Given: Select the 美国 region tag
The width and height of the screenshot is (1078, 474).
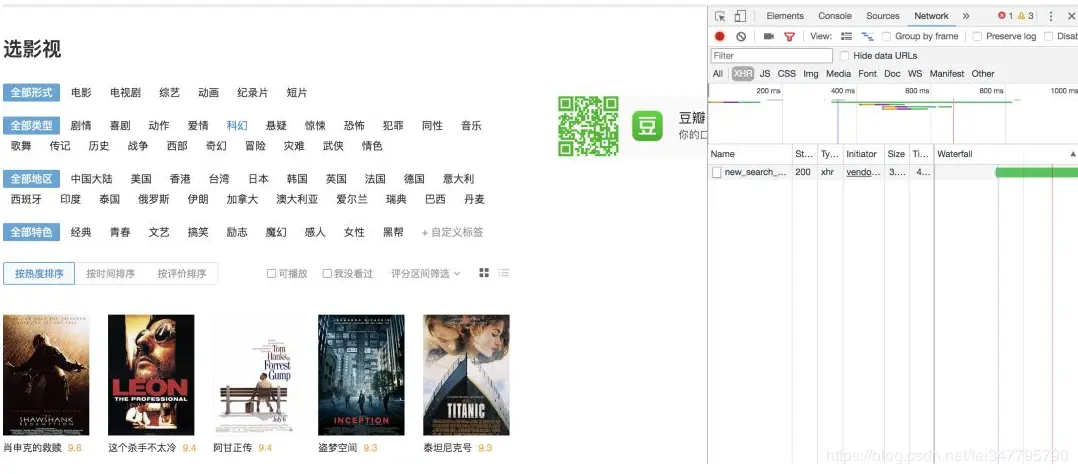Looking at the screenshot, I should [x=141, y=179].
